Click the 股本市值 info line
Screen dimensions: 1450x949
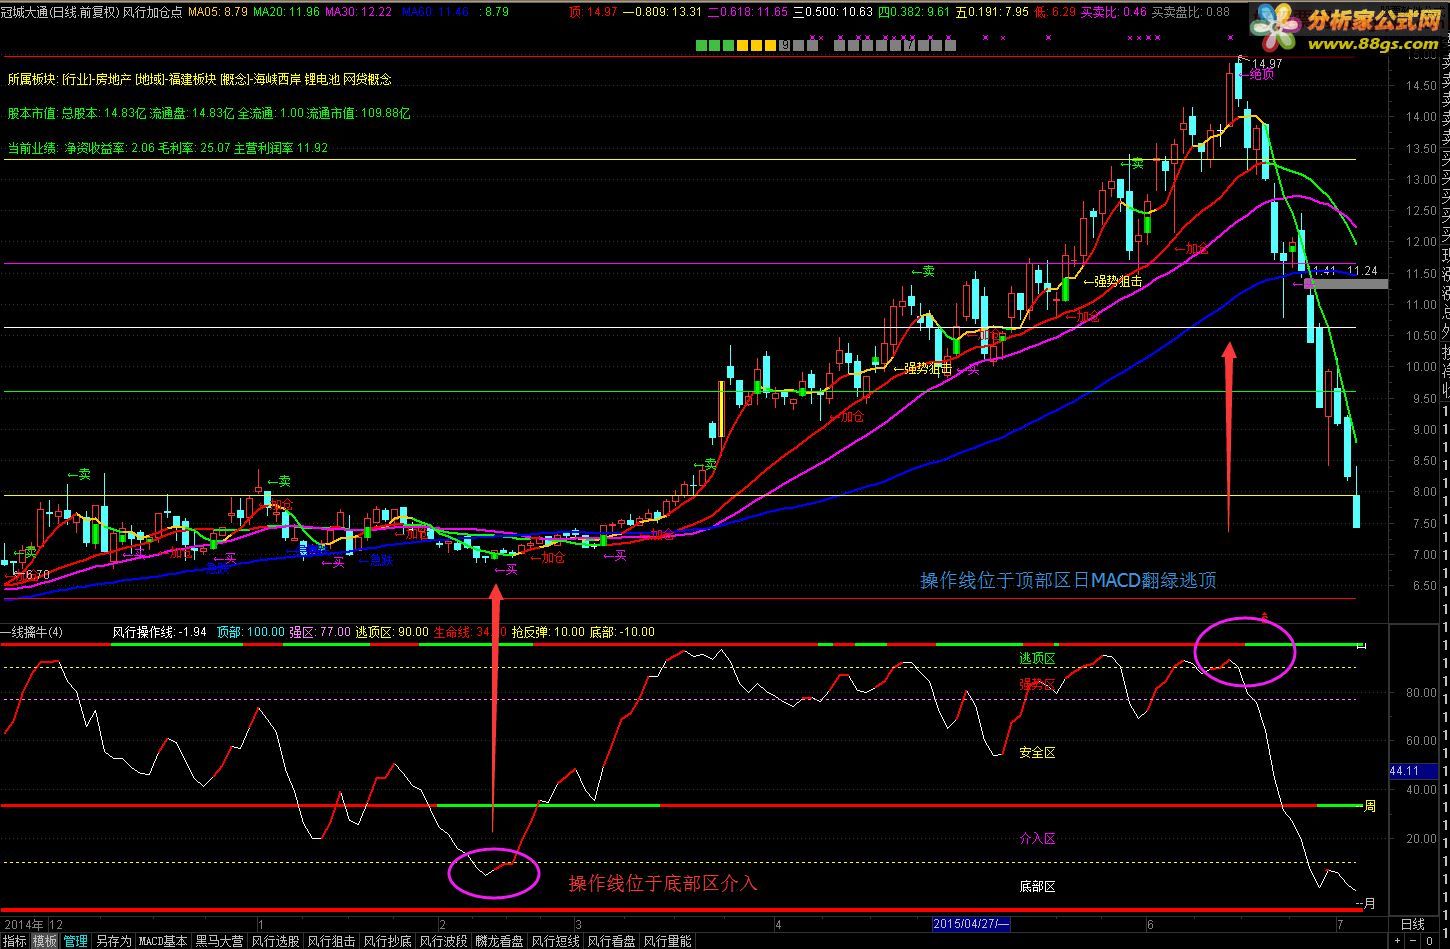[208, 113]
